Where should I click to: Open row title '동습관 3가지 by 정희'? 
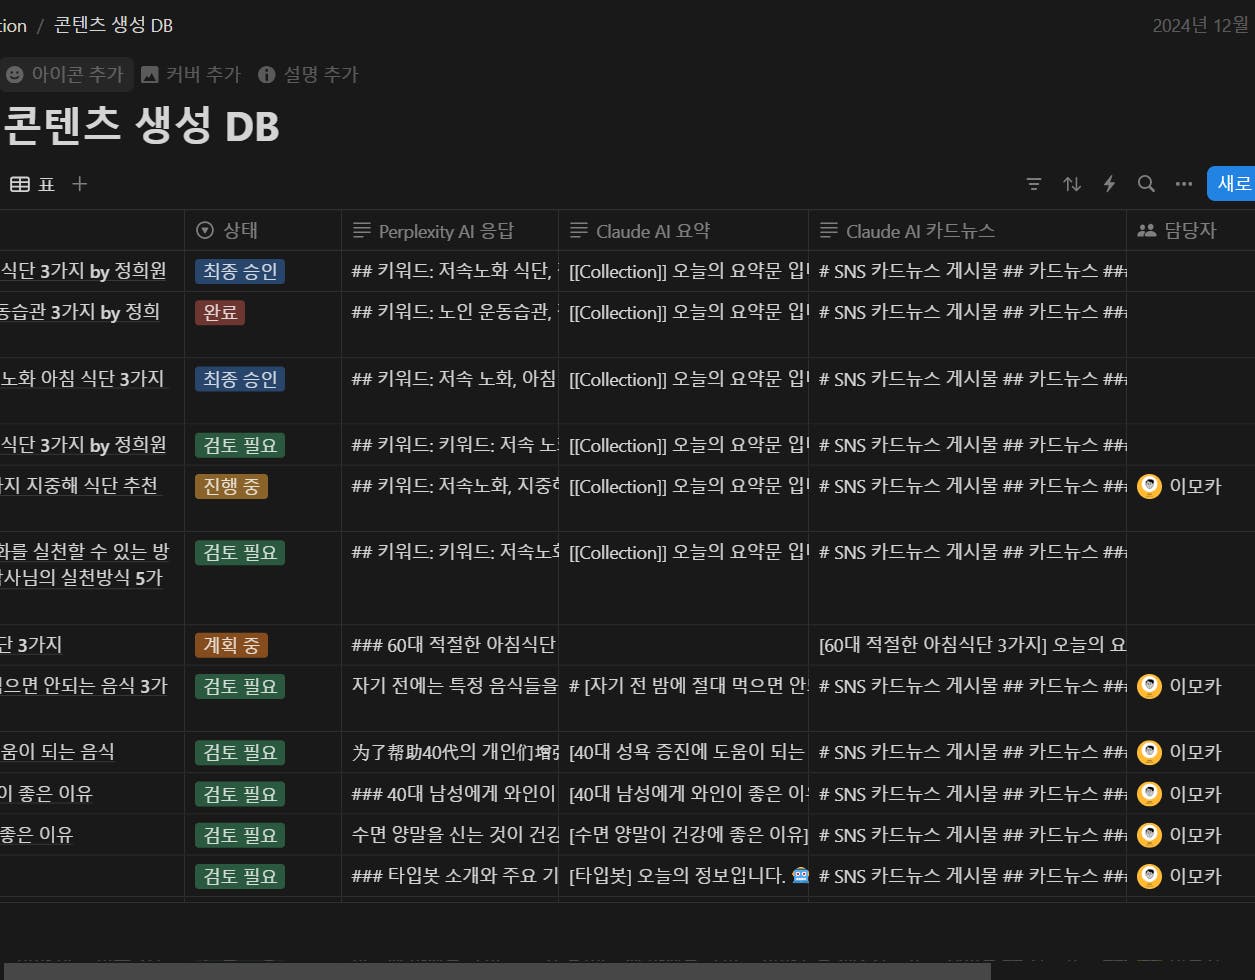[80, 312]
